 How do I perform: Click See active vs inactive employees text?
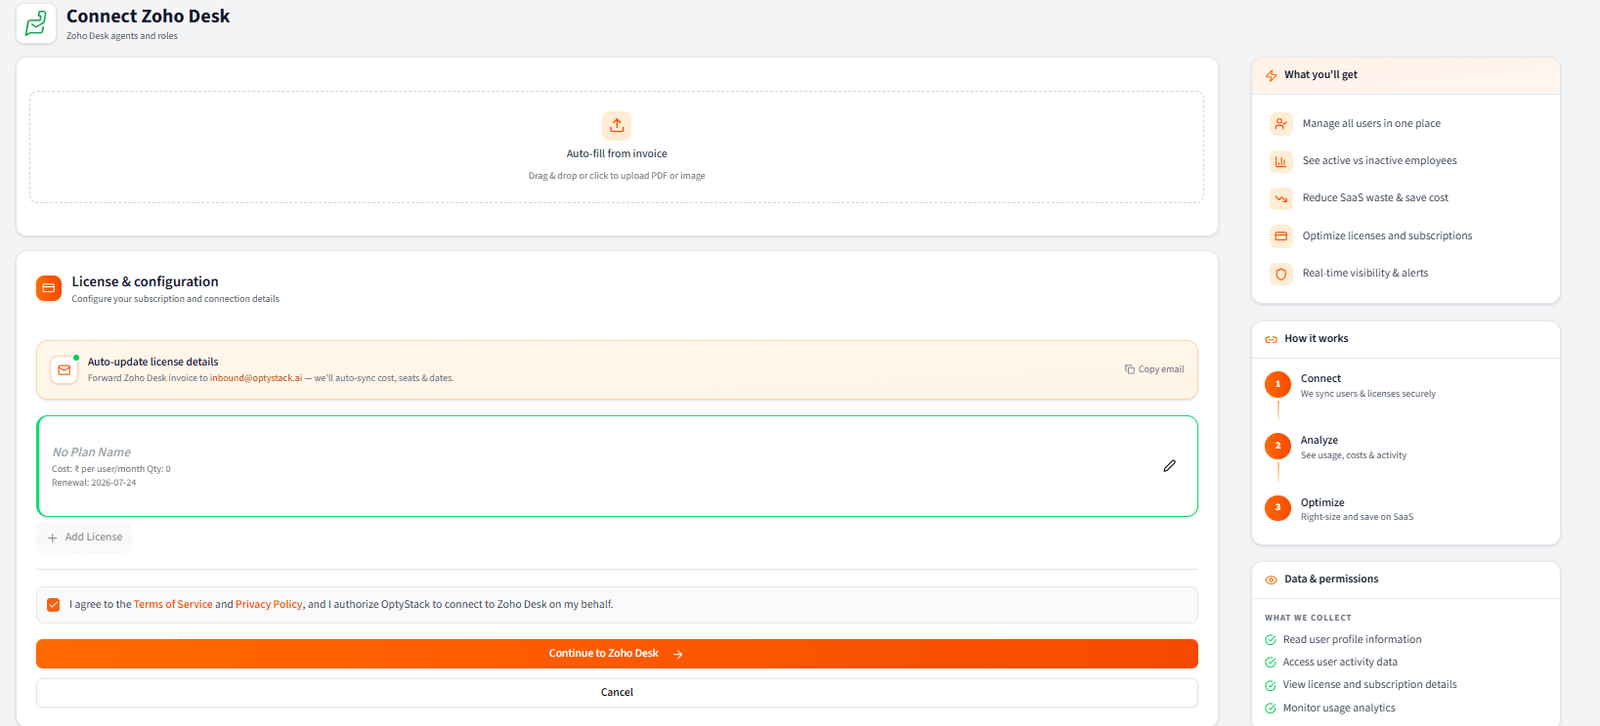click(x=1379, y=161)
